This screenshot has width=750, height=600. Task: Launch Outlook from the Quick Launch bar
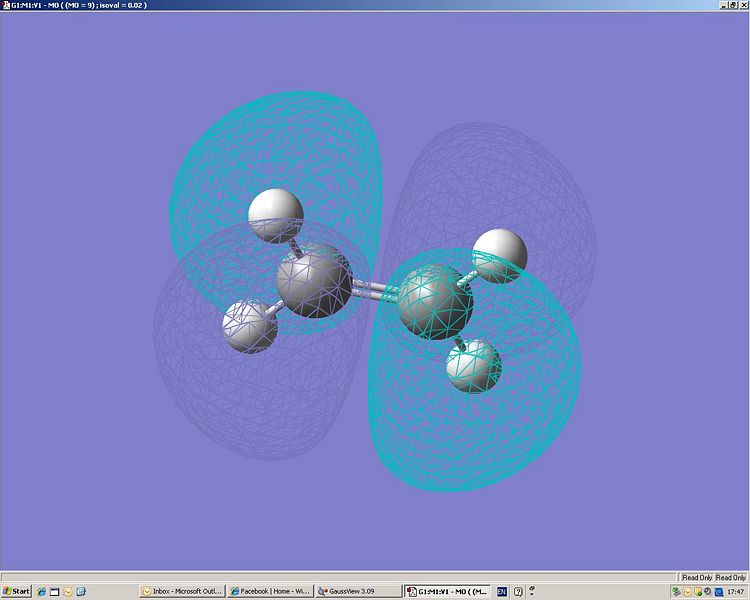pos(68,592)
